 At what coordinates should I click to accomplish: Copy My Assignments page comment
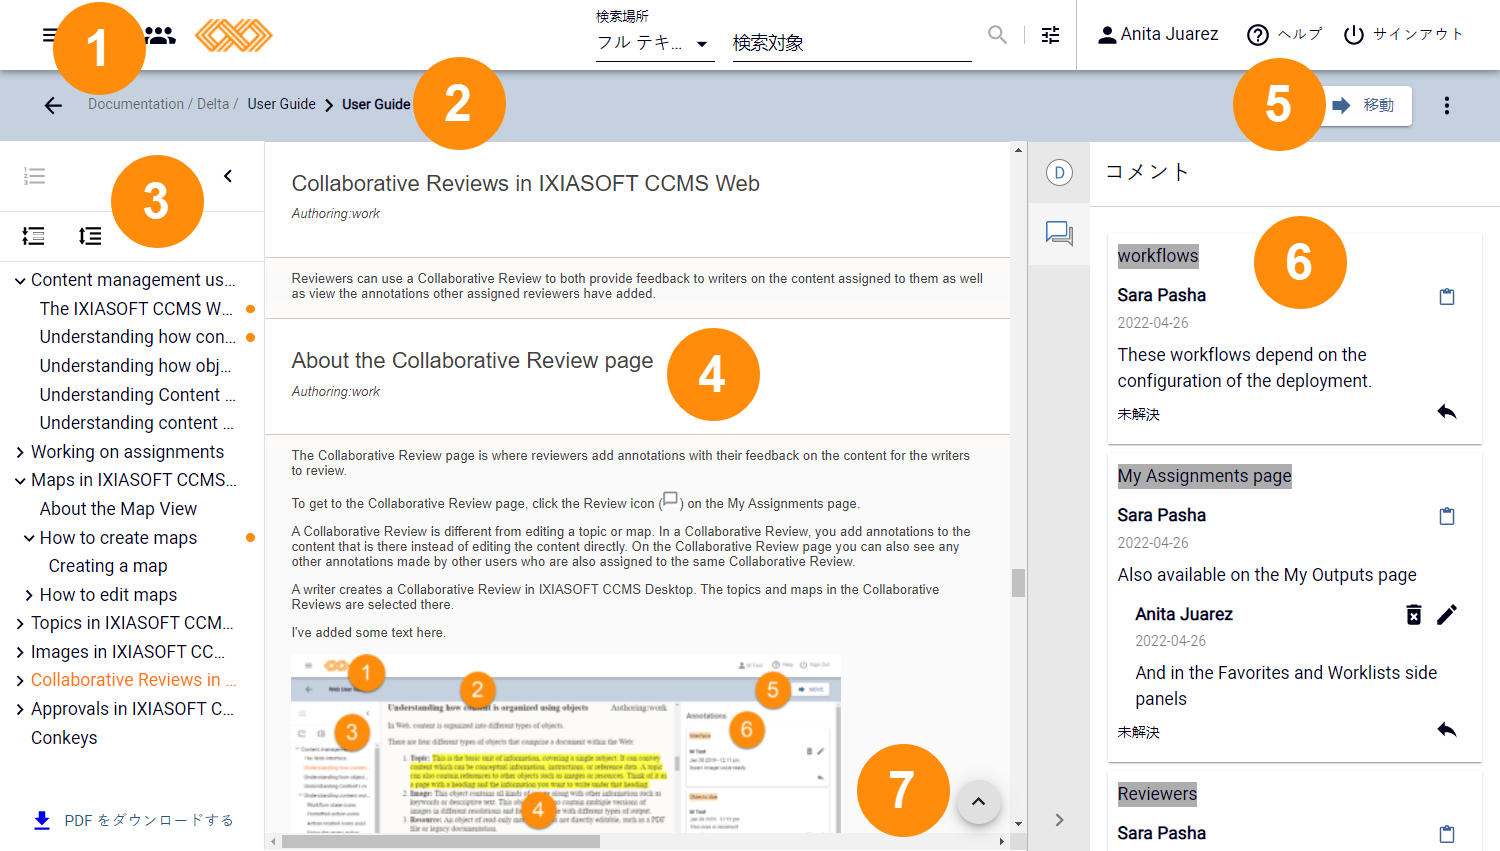tap(1446, 516)
